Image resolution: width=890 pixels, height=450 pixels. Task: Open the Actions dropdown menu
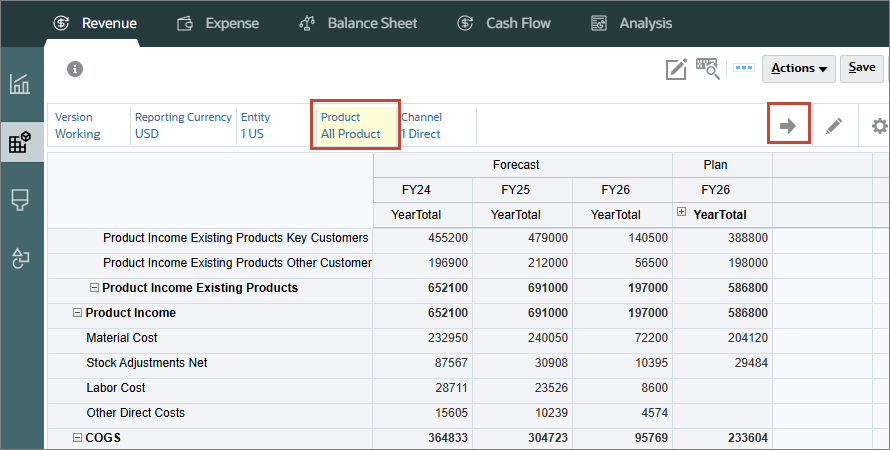799,69
